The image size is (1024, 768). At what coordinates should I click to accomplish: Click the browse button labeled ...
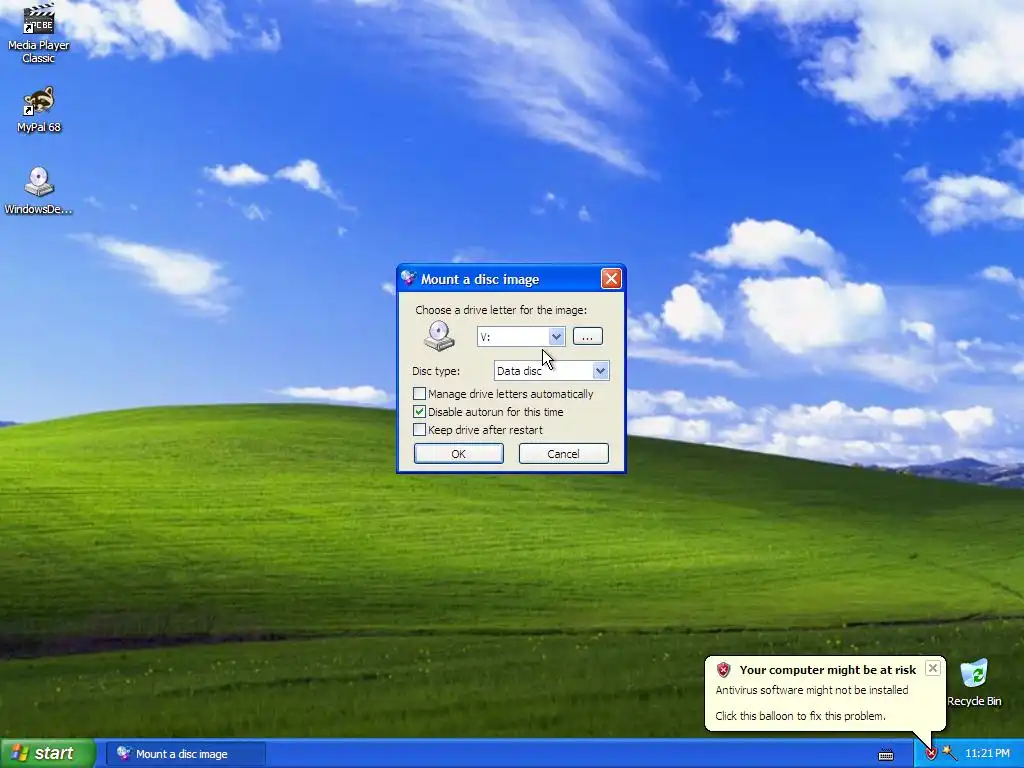587,336
